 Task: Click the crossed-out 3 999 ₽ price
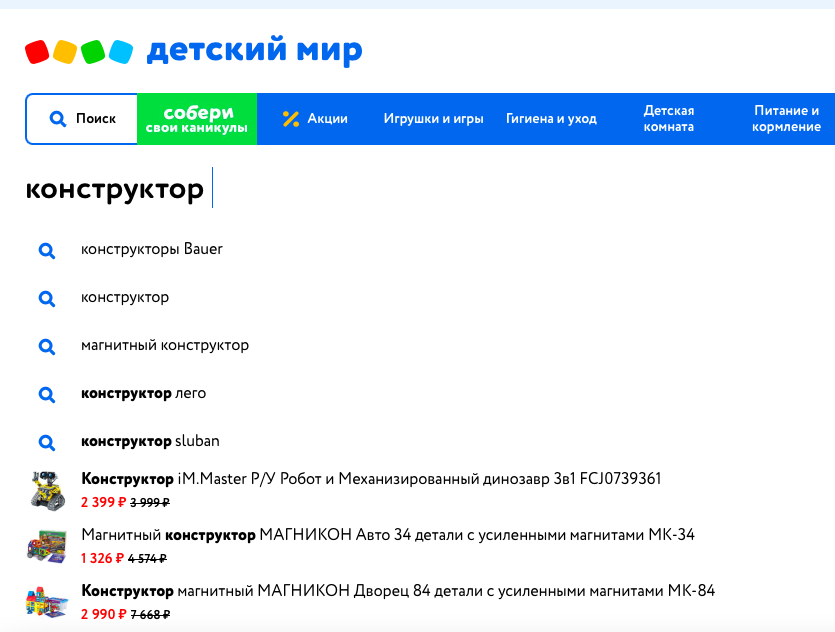tap(150, 503)
